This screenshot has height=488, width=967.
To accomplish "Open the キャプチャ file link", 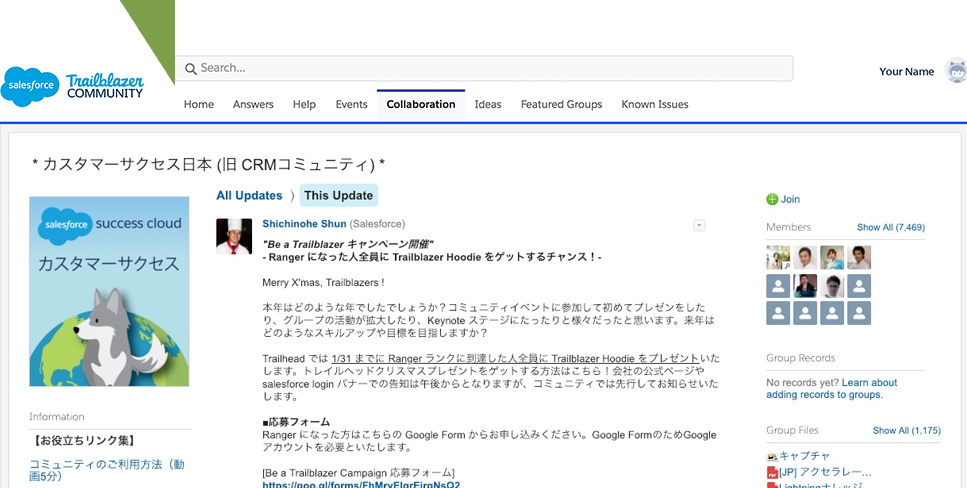I will [804, 457].
